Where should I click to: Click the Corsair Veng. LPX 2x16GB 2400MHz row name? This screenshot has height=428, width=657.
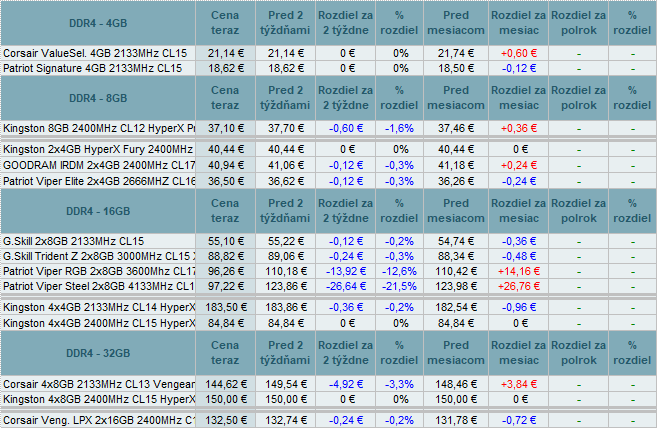click(99, 420)
